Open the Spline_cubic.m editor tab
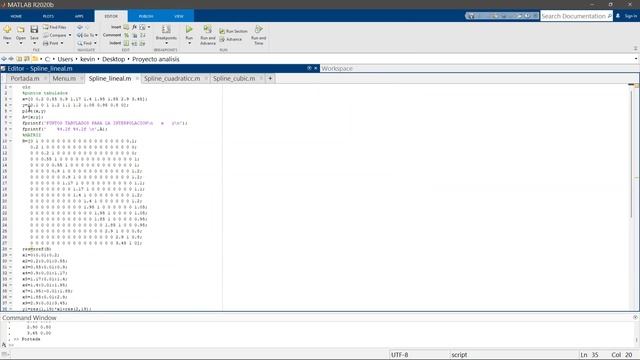This screenshot has width=640, height=360. coord(234,78)
